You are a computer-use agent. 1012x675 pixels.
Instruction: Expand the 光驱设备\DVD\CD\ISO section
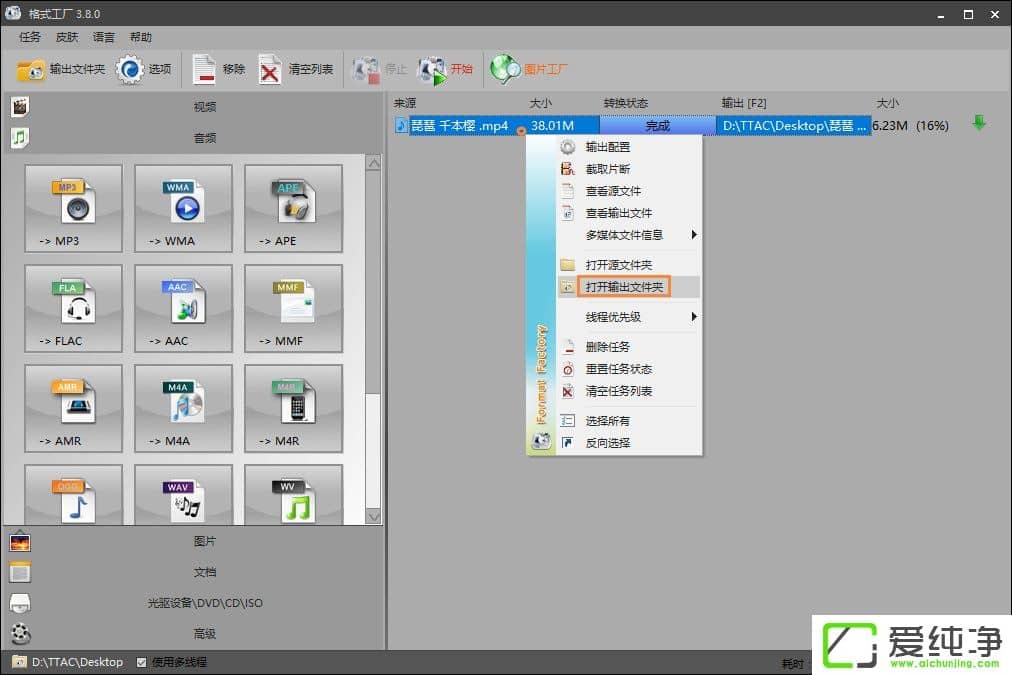tap(204, 603)
